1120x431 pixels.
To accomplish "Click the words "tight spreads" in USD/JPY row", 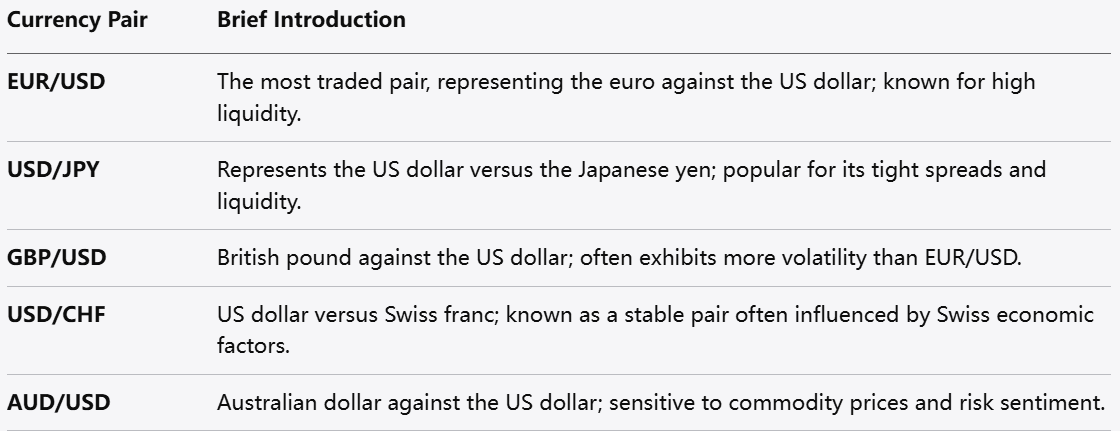I will 908,170.
